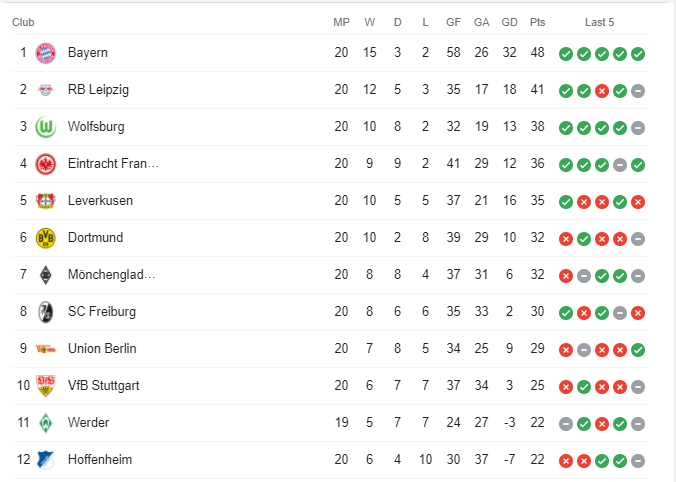Open the Bayern team name link
676x482 pixels.
[88, 53]
